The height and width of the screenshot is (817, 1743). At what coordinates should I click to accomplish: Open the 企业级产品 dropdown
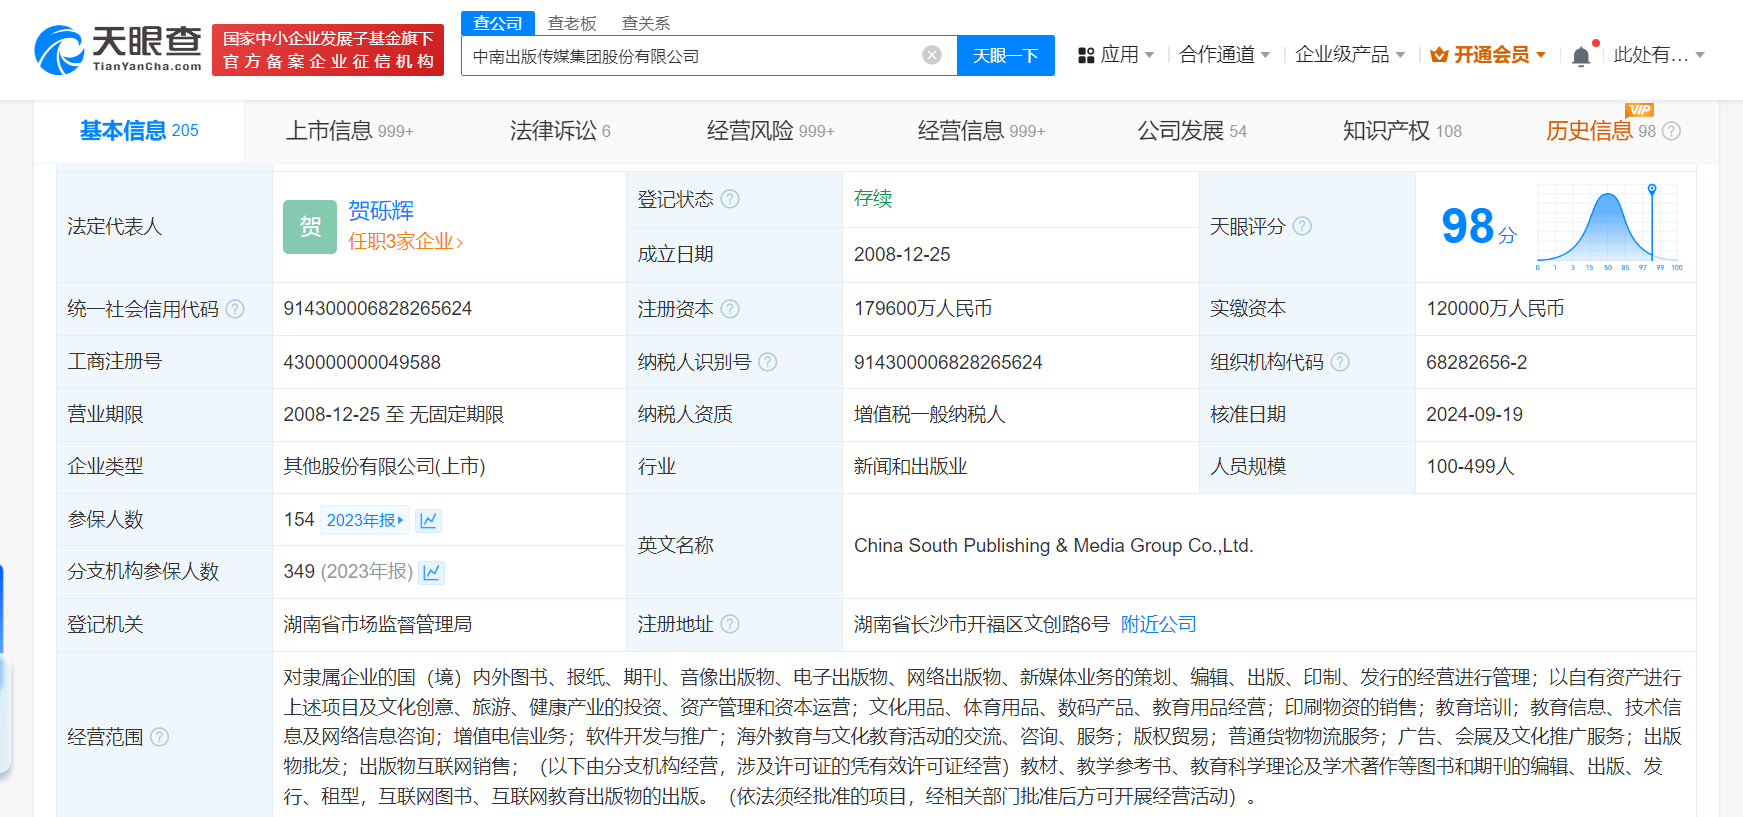(1349, 55)
